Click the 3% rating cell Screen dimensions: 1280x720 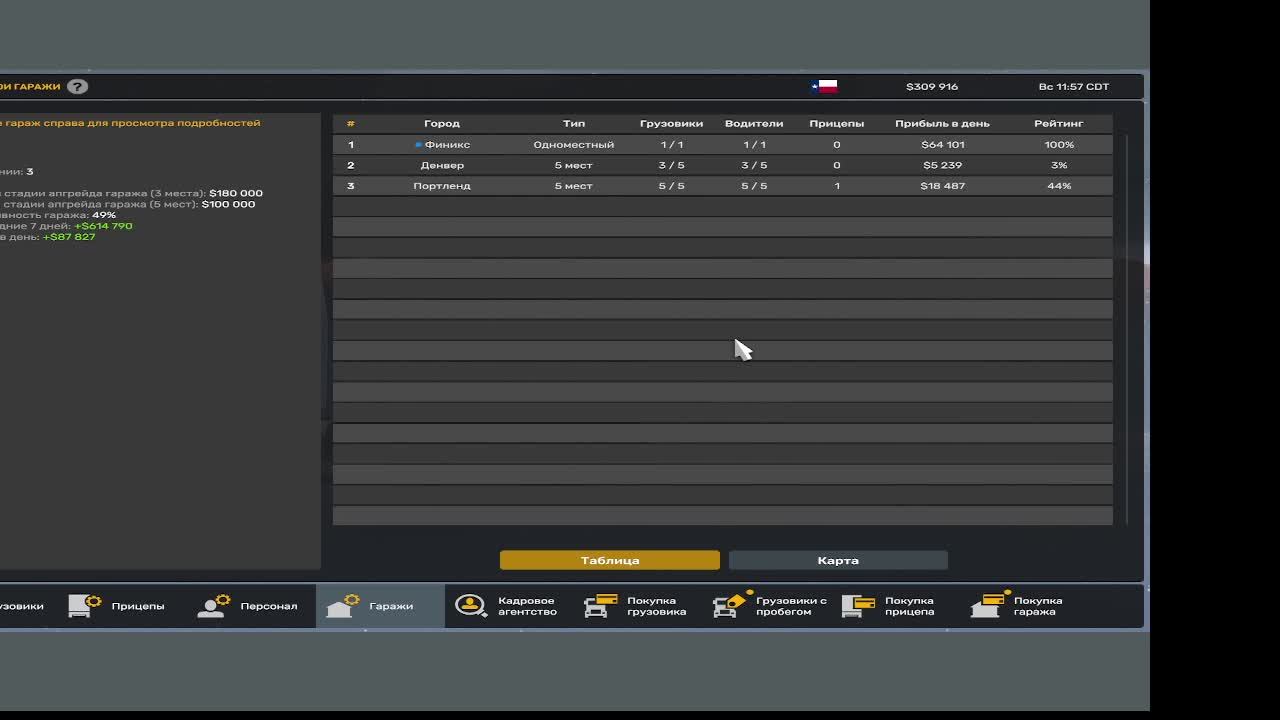pyautogui.click(x=1059, y=165)
